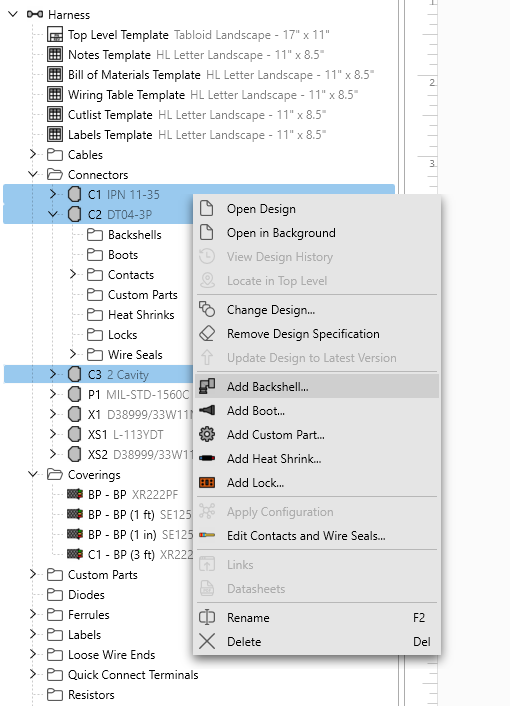Click the 'XR222PF' part text
The image size is (510, 706).
(x=155, y=494)
